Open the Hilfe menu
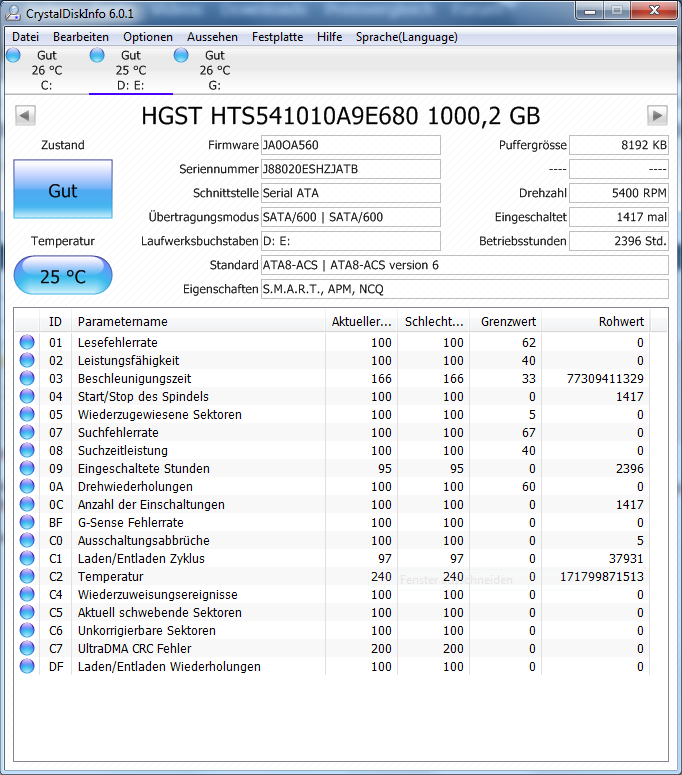This screenshot has width=682, height=775. point(330,37)
